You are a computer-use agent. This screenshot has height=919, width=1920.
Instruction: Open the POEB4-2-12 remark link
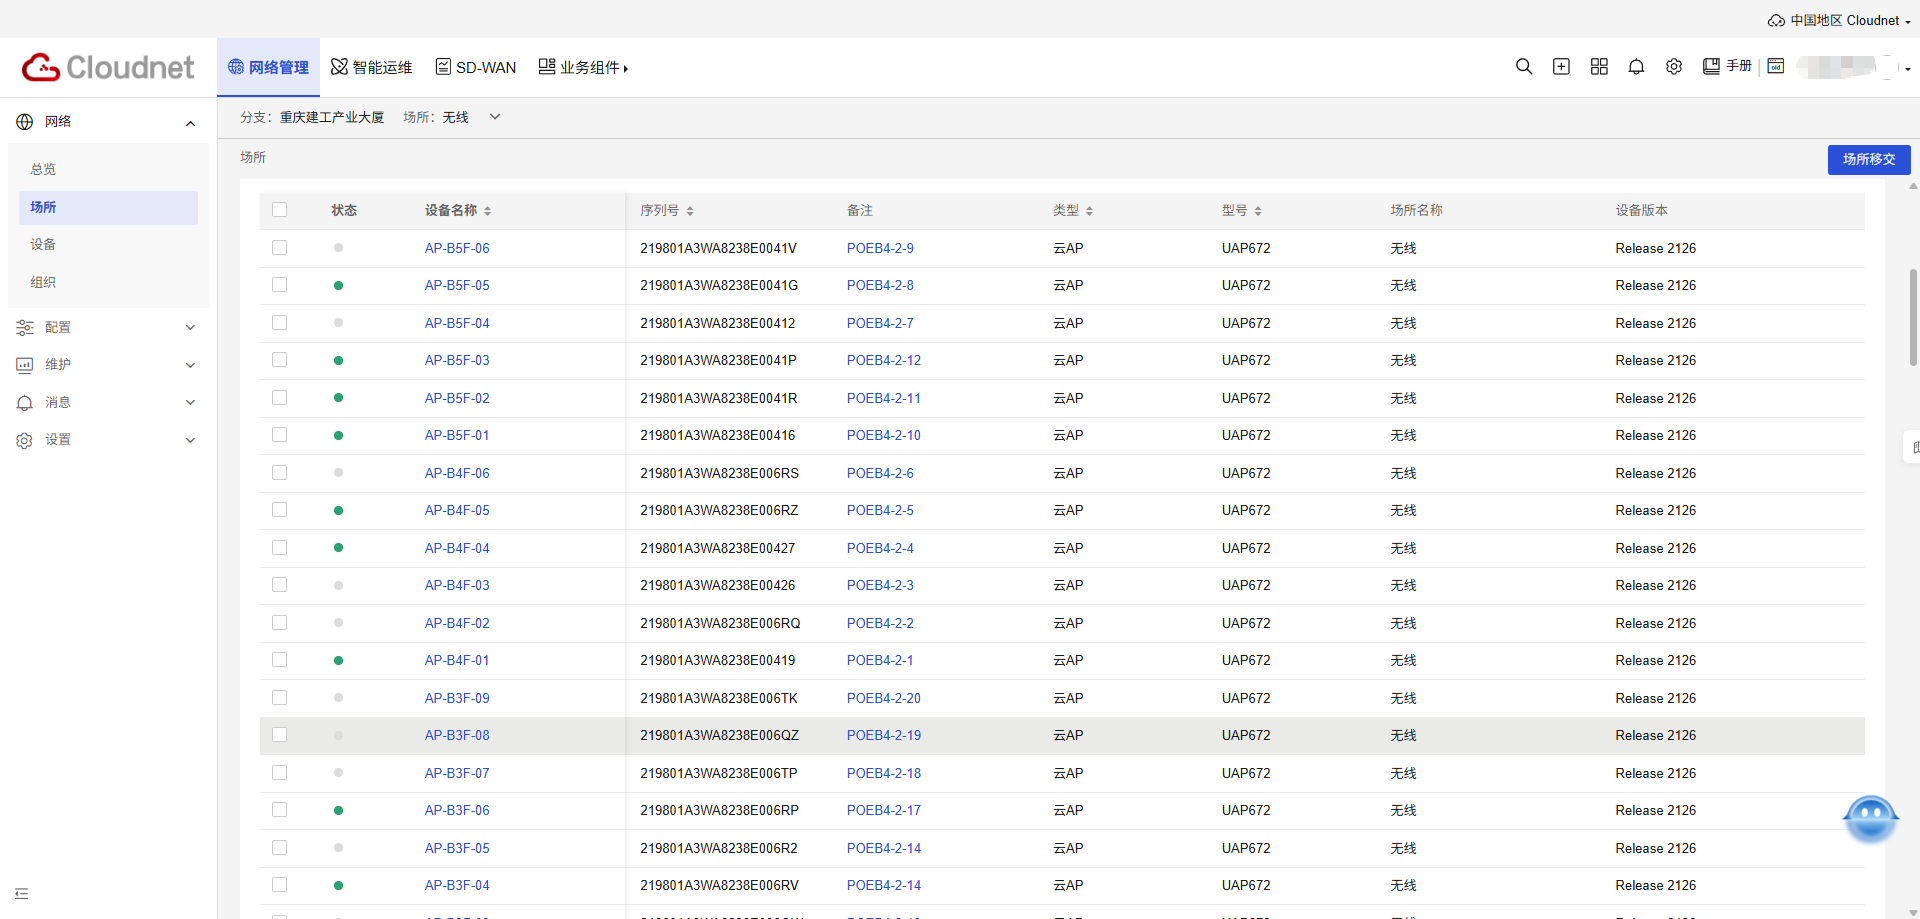click(884, 360)
